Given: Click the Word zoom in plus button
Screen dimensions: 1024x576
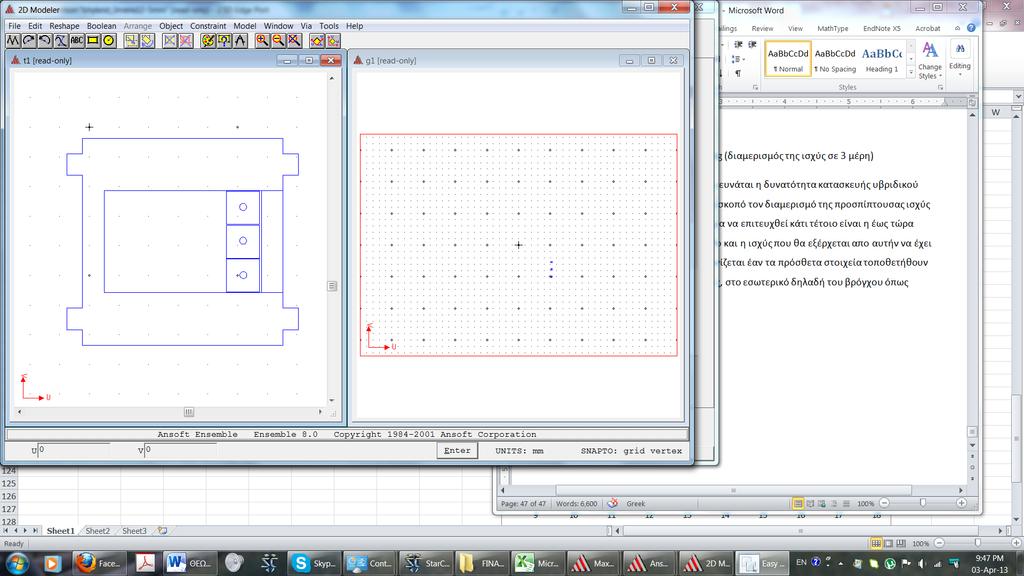Looking at the screenshot, I should pos(961,503).
